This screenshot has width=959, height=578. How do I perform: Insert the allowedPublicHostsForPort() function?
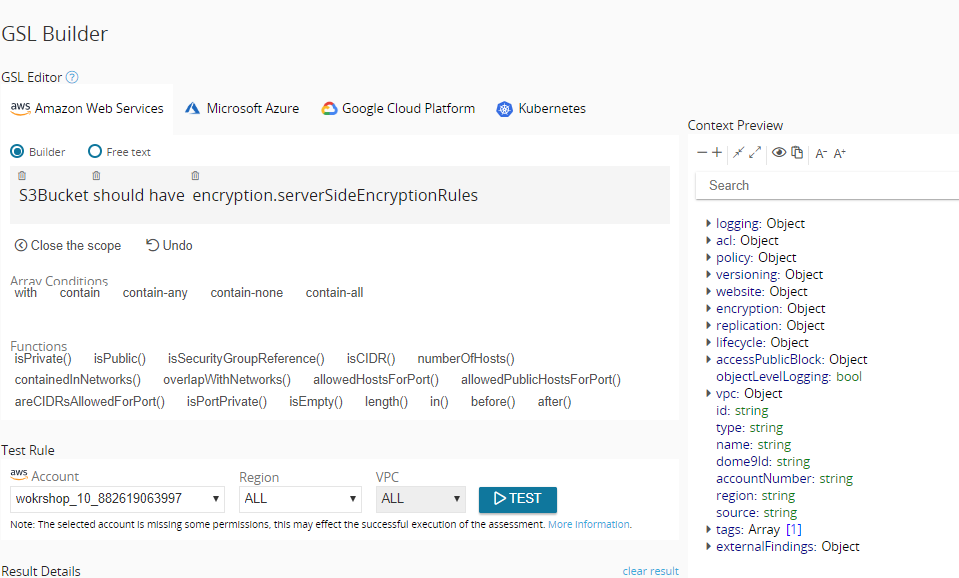point(541,380)
